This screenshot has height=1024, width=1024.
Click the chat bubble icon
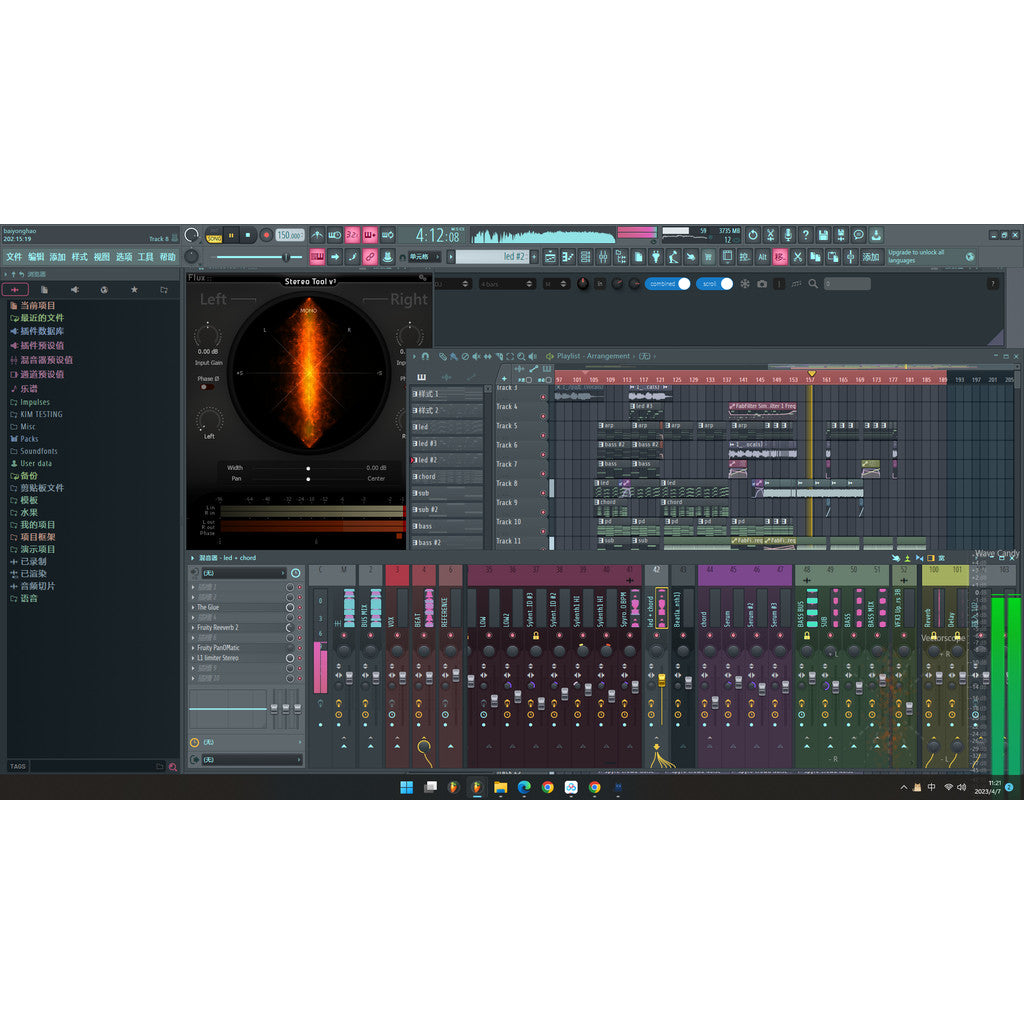859,235
